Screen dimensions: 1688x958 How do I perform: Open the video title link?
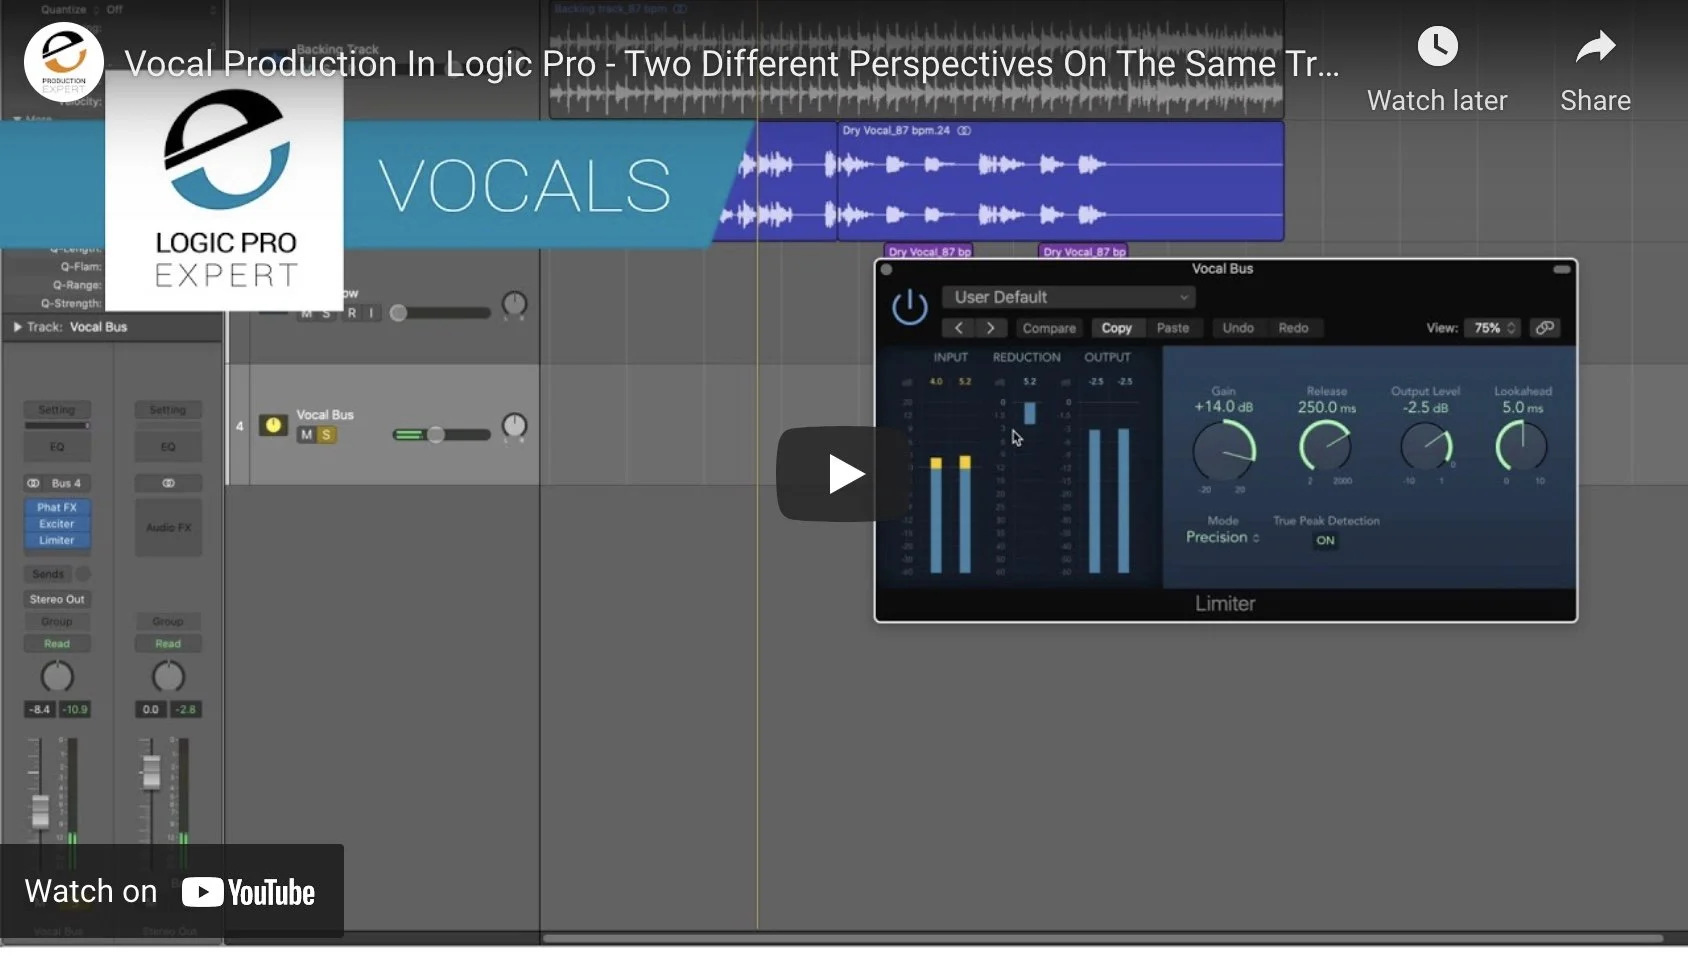[731, 64]
